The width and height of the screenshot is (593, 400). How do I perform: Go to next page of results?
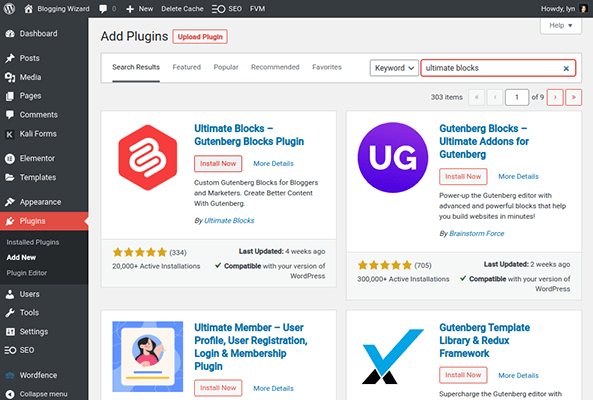pos(555,98)
